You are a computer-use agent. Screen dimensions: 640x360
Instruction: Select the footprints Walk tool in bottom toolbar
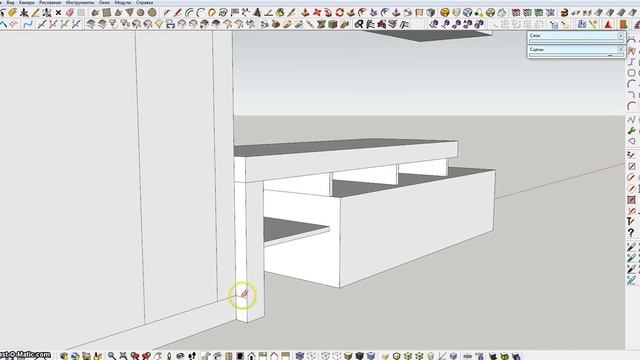192,356
